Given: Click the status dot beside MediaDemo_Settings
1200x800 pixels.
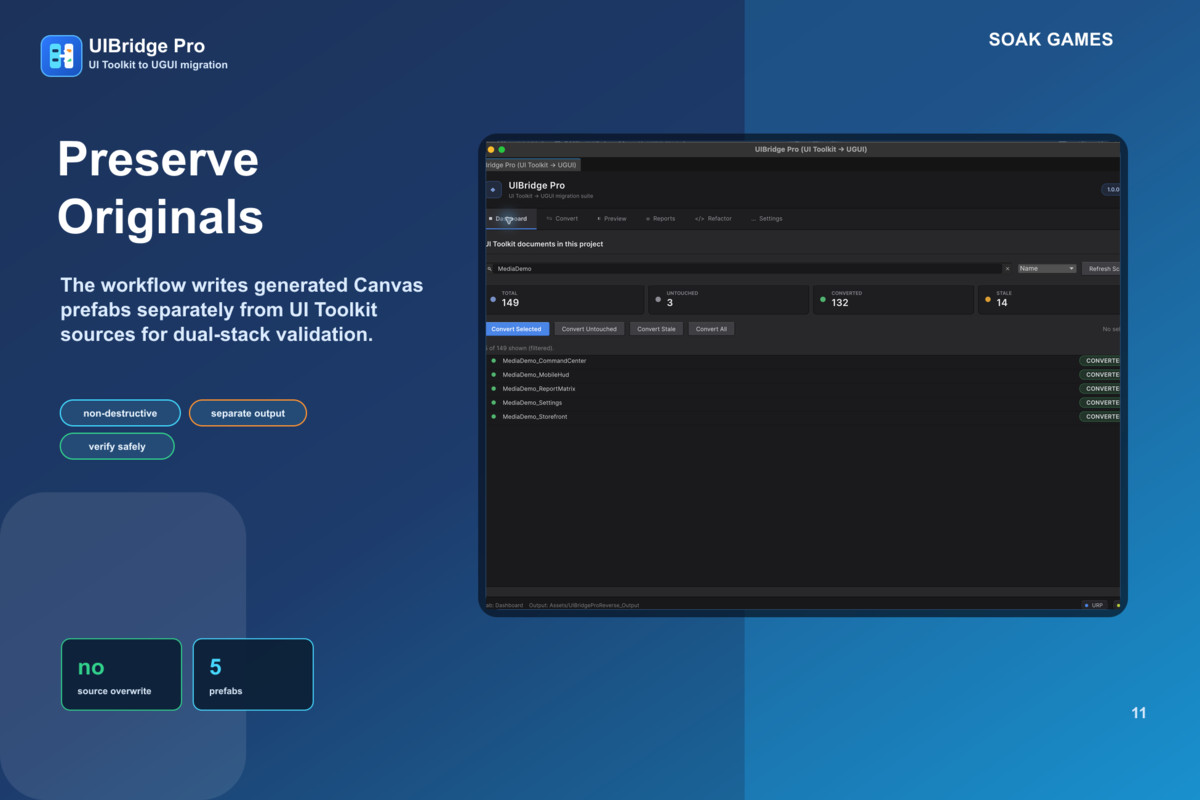Looking at the screenshot, I should [x=493, y=403].
